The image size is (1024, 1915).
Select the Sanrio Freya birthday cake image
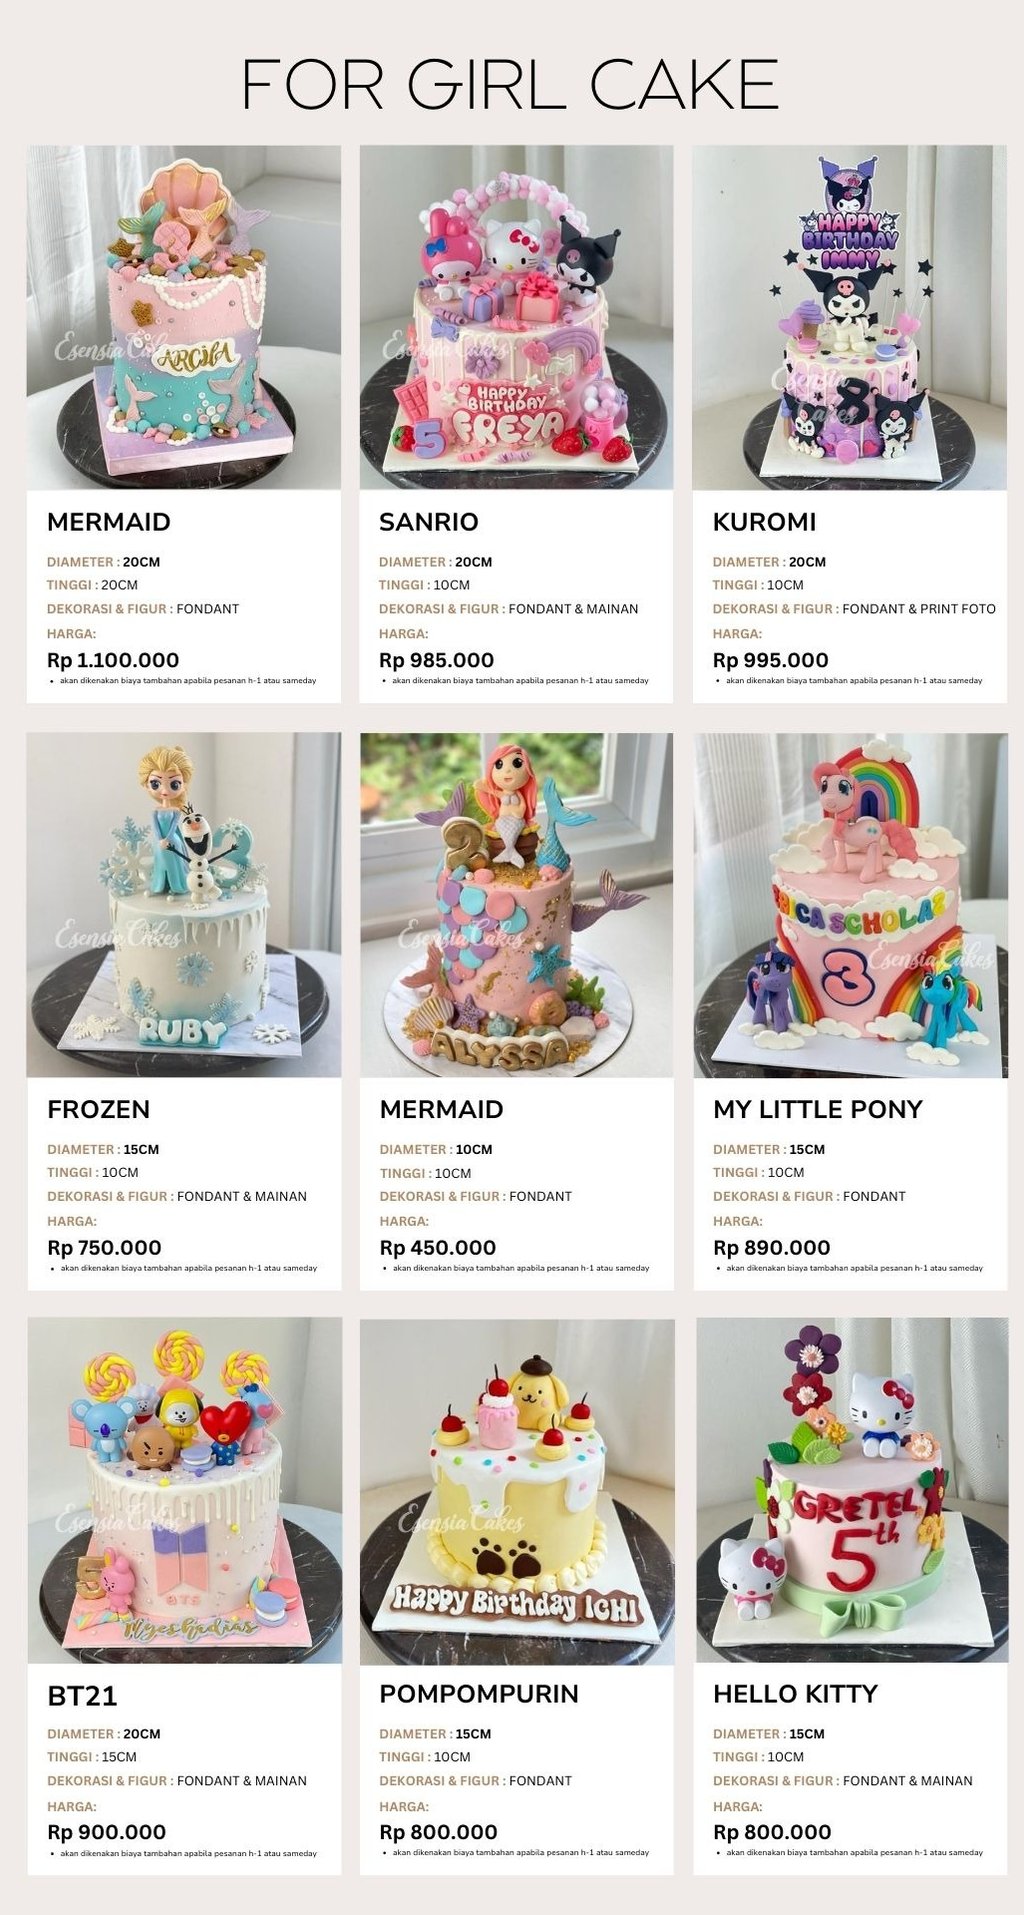coord(516,317)
